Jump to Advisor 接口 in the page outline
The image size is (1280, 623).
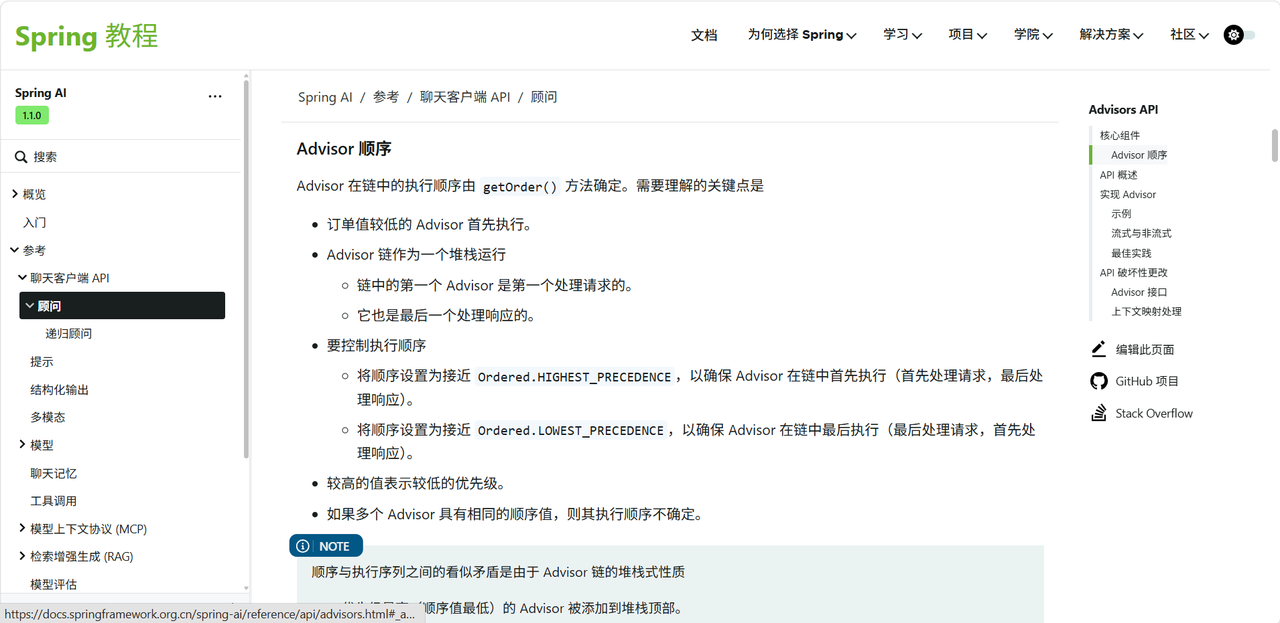(x=1139, y=292)
